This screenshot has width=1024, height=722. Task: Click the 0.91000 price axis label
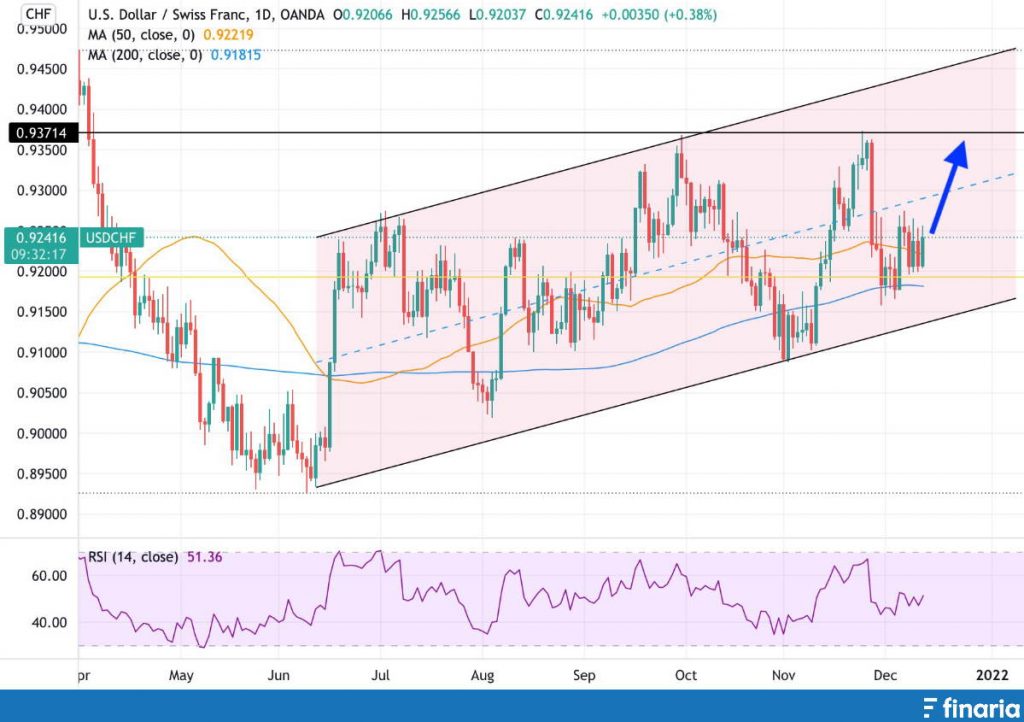coord(42,353)
